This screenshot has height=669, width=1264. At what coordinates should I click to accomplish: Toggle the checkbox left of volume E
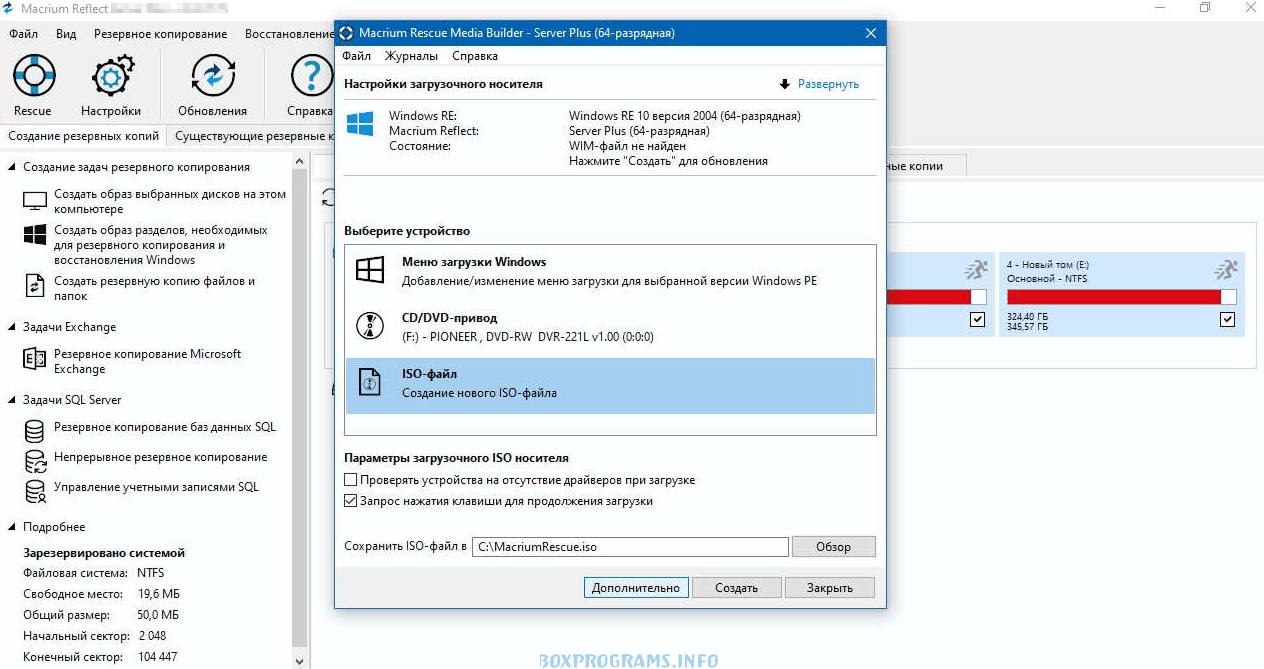977,320
